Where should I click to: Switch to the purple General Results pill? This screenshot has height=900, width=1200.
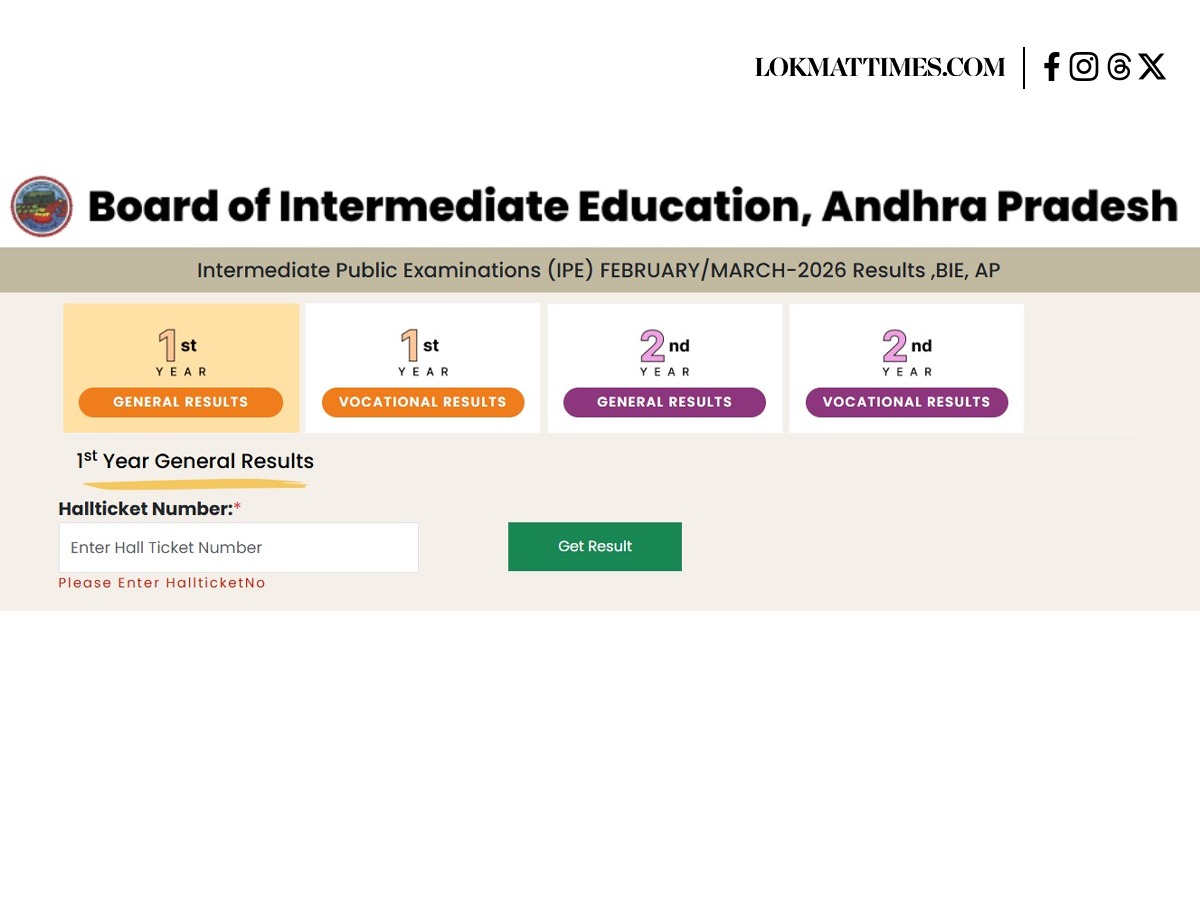click(x=664, y=402)
